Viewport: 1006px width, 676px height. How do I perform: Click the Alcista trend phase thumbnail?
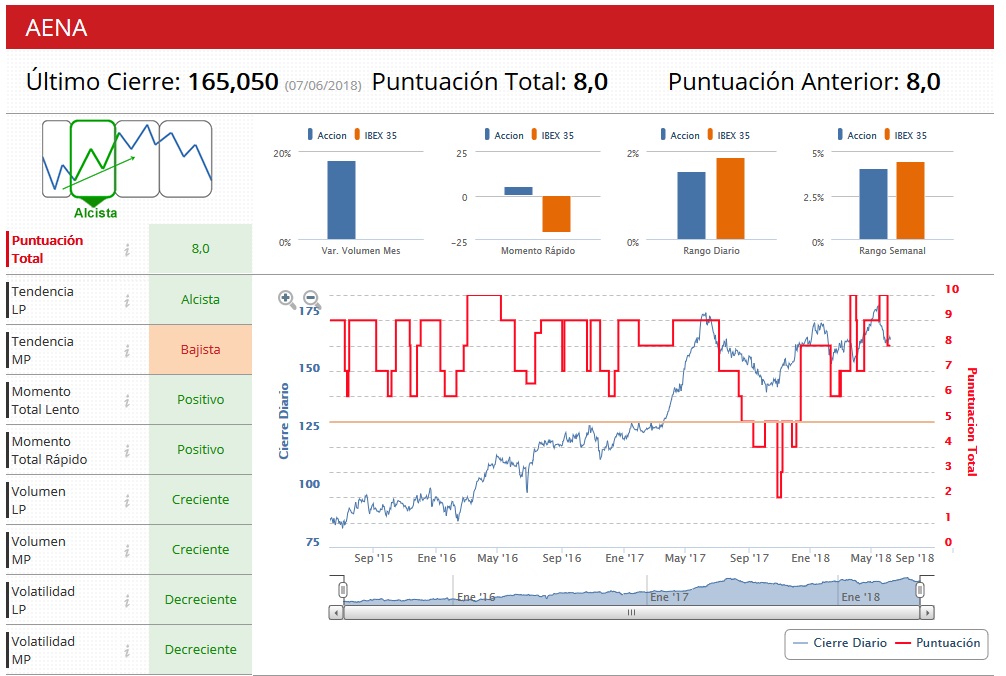point(93,158)
